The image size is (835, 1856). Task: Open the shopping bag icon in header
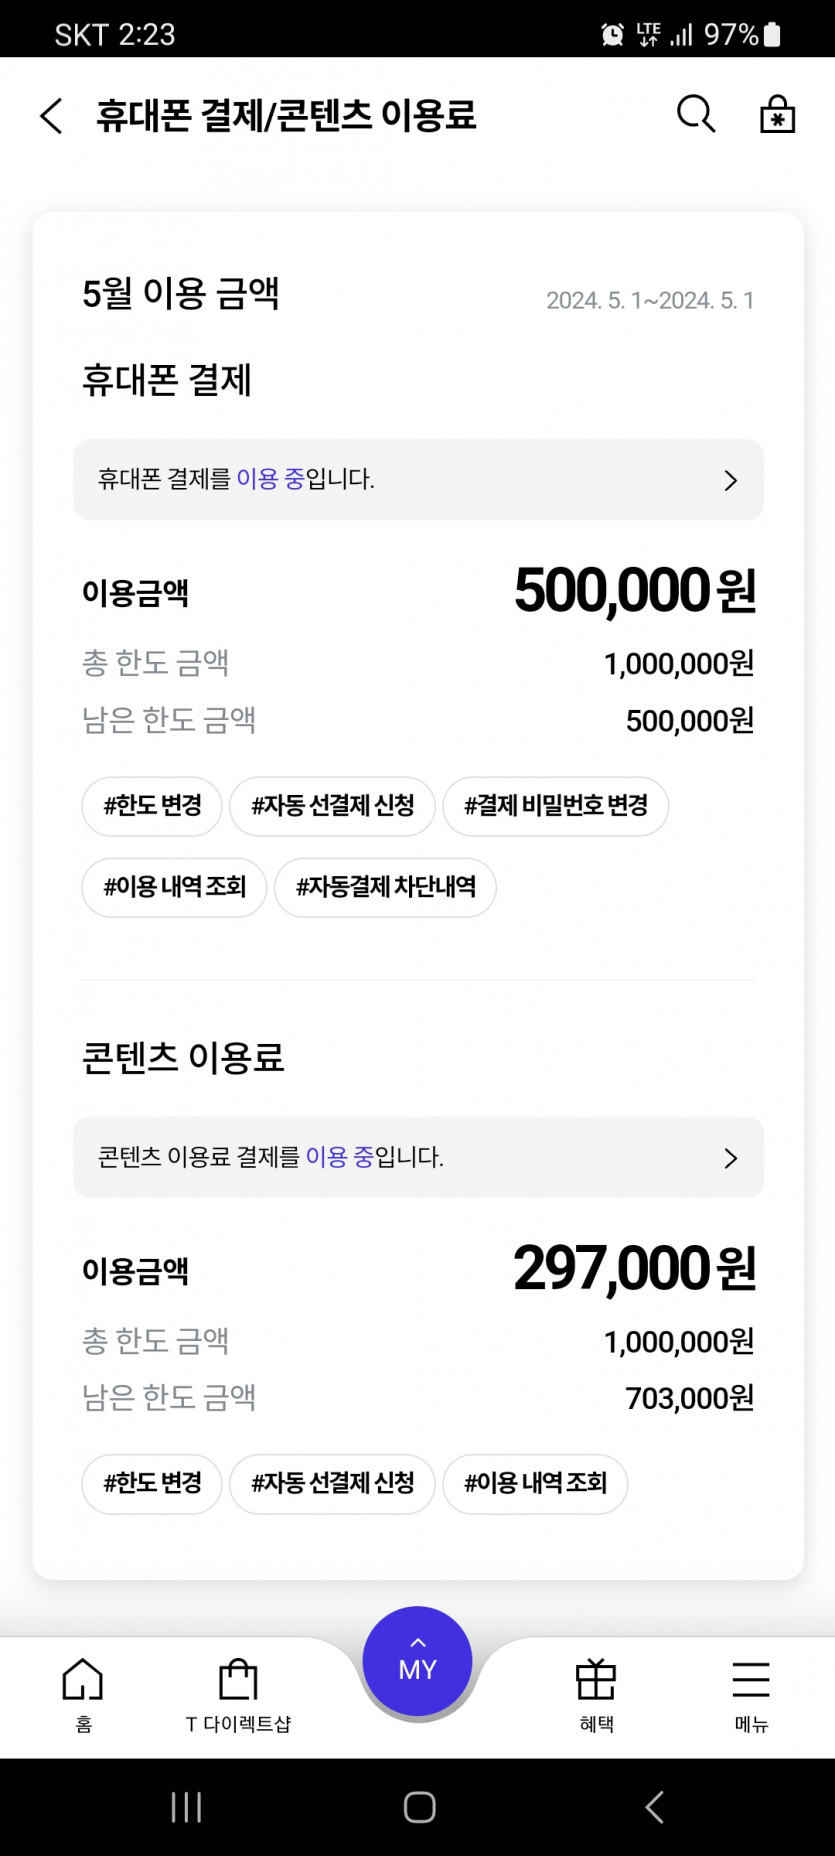(777, 115)
